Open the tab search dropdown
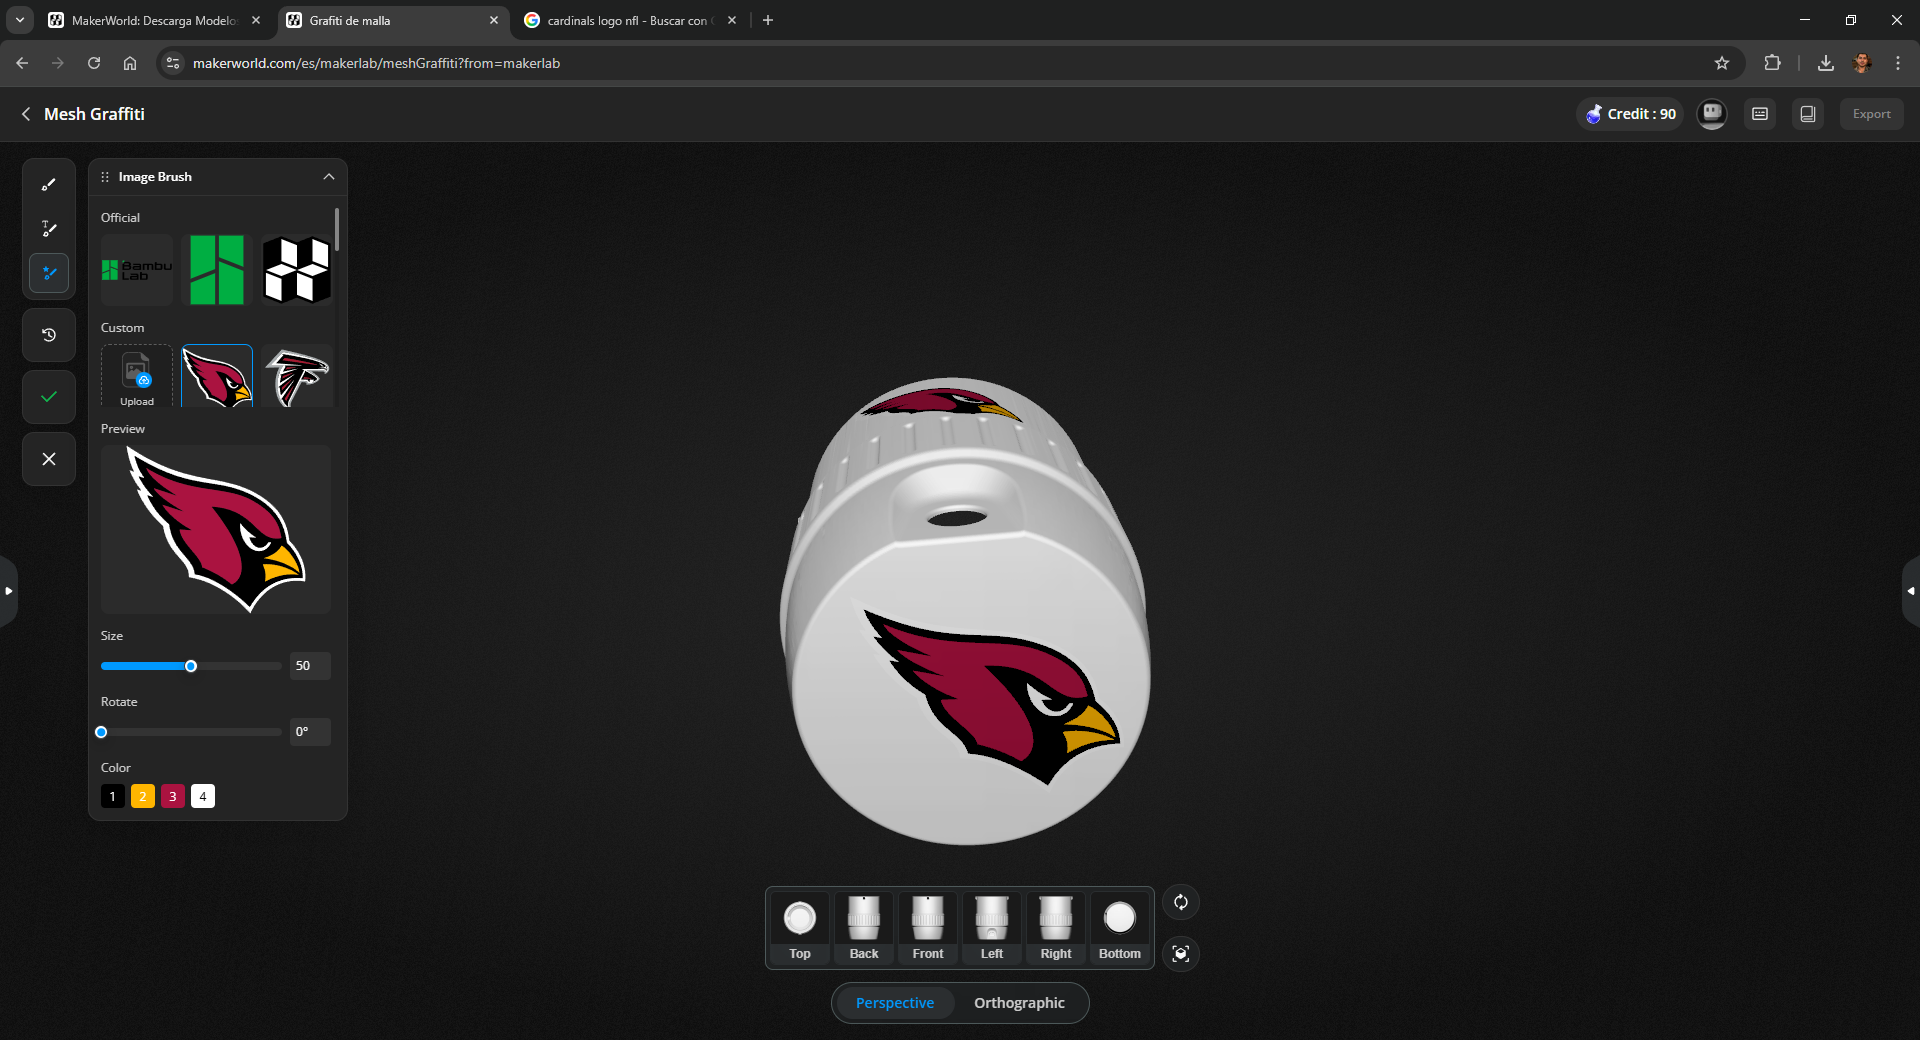This screenshot has height=1040, width=1920. coord(20,20)
